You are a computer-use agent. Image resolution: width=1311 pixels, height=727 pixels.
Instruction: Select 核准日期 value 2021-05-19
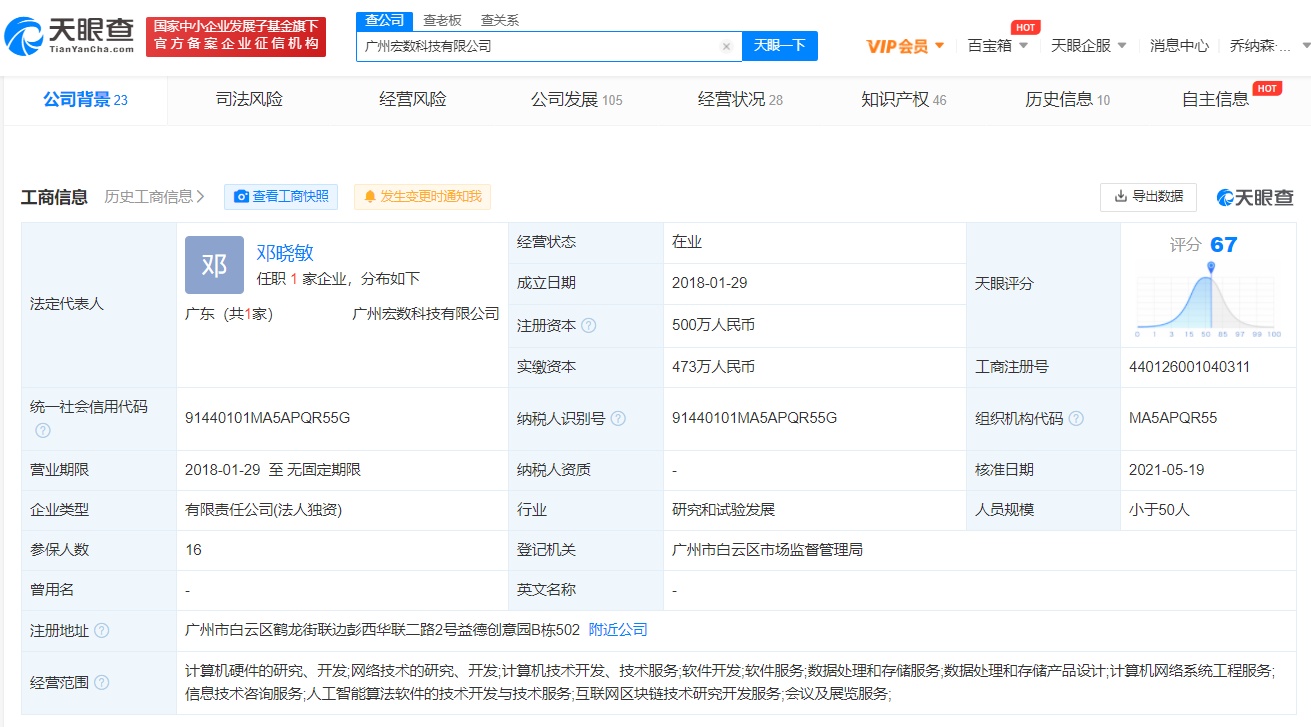point(1167,469)
